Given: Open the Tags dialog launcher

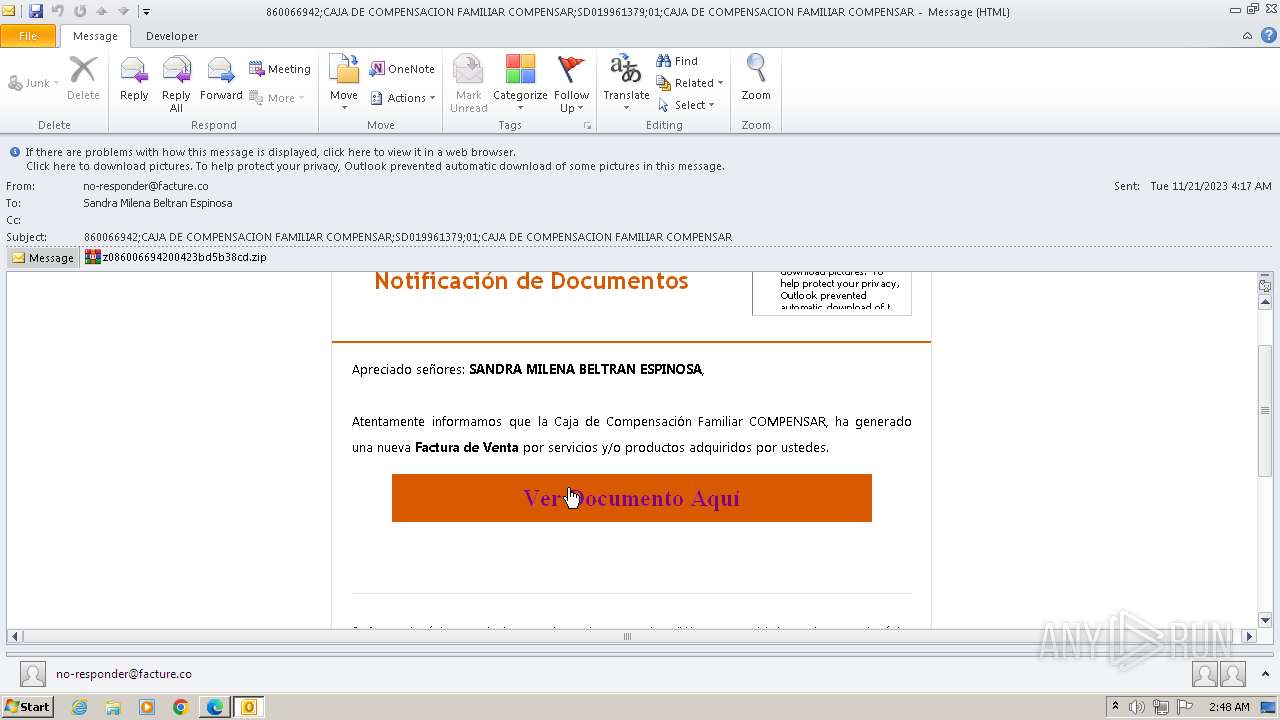Looking at the screenshot, I should point(588,126).
